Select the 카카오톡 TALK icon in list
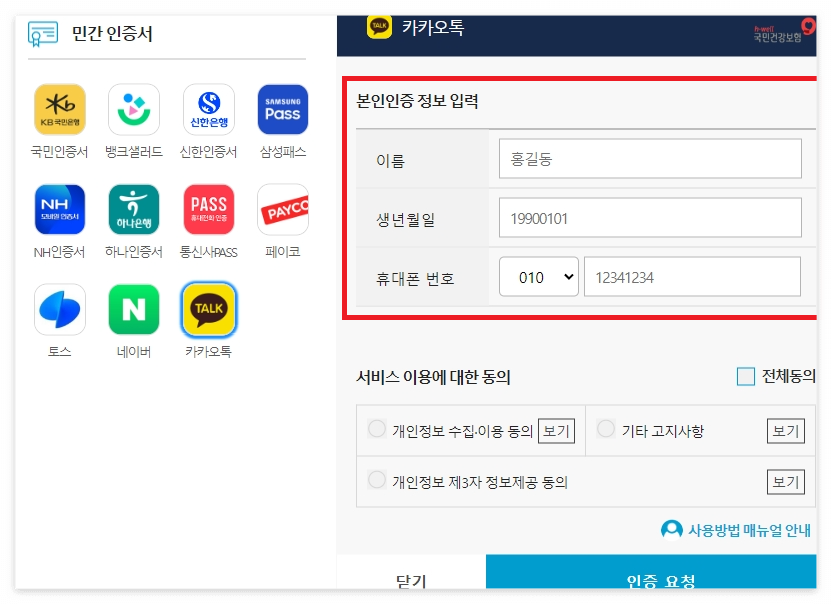This screenshot has height=604, width=832. tap(209, 309)
